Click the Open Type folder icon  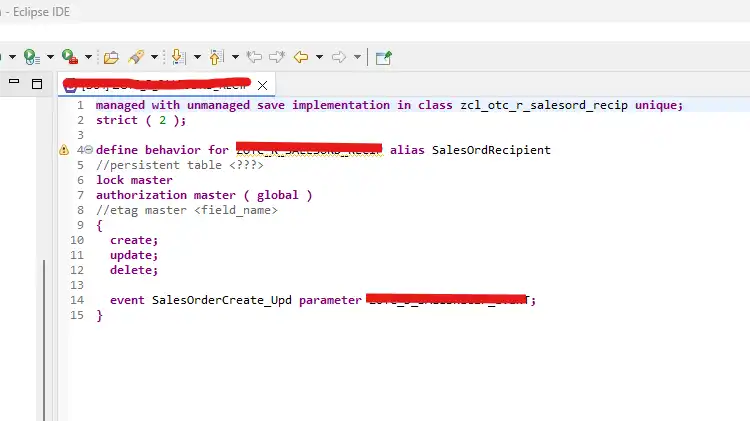(x=111, y=57)
